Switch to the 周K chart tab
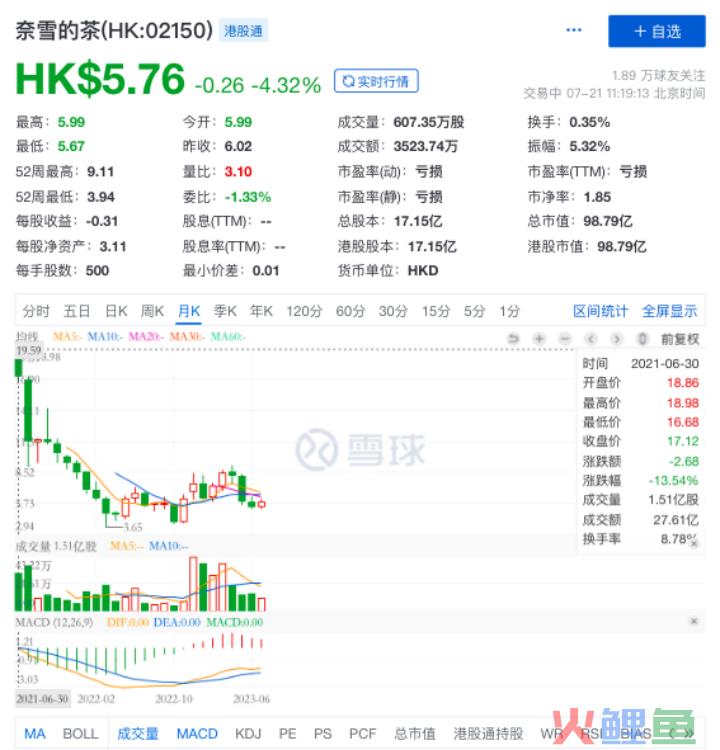The width and height of the screenshot is (720, 750). point(152,311)
